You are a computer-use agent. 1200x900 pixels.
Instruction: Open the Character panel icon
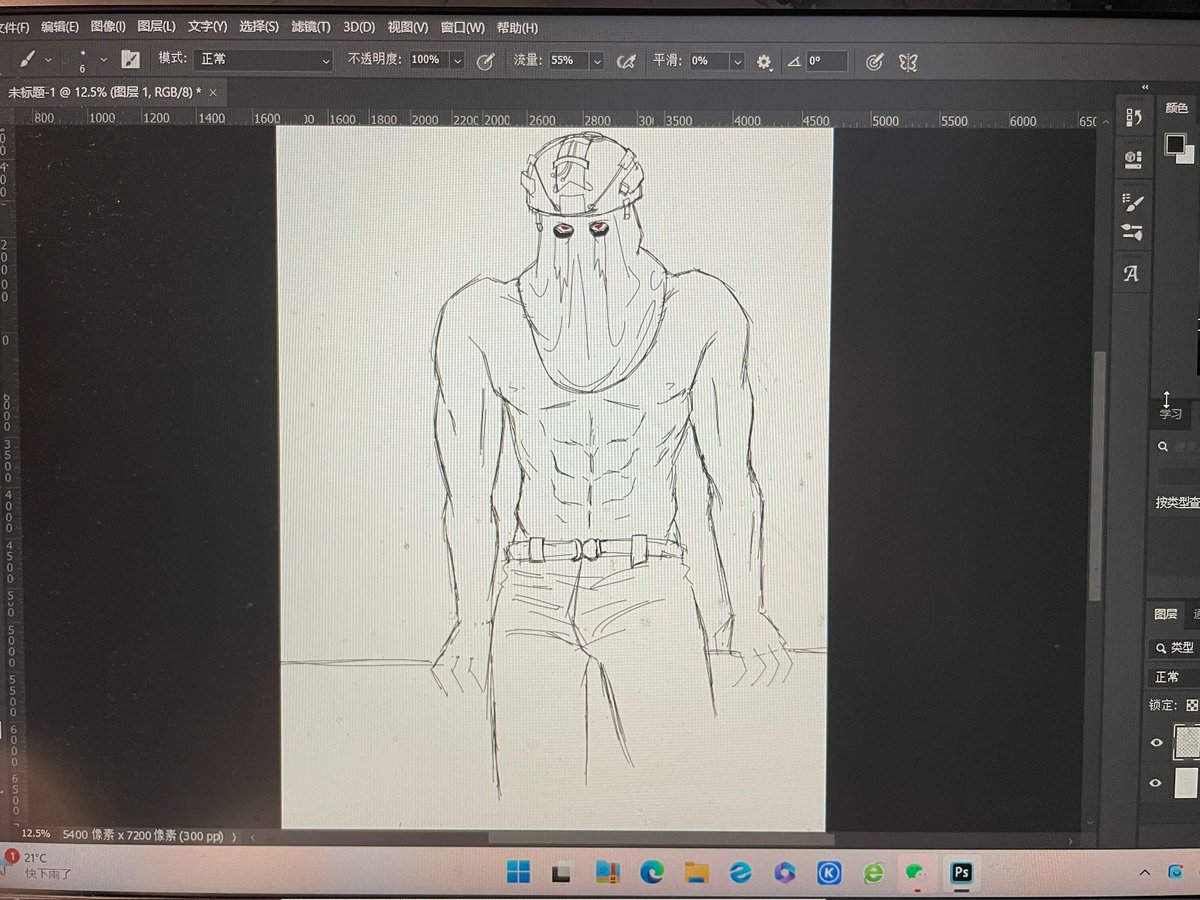1132,274
